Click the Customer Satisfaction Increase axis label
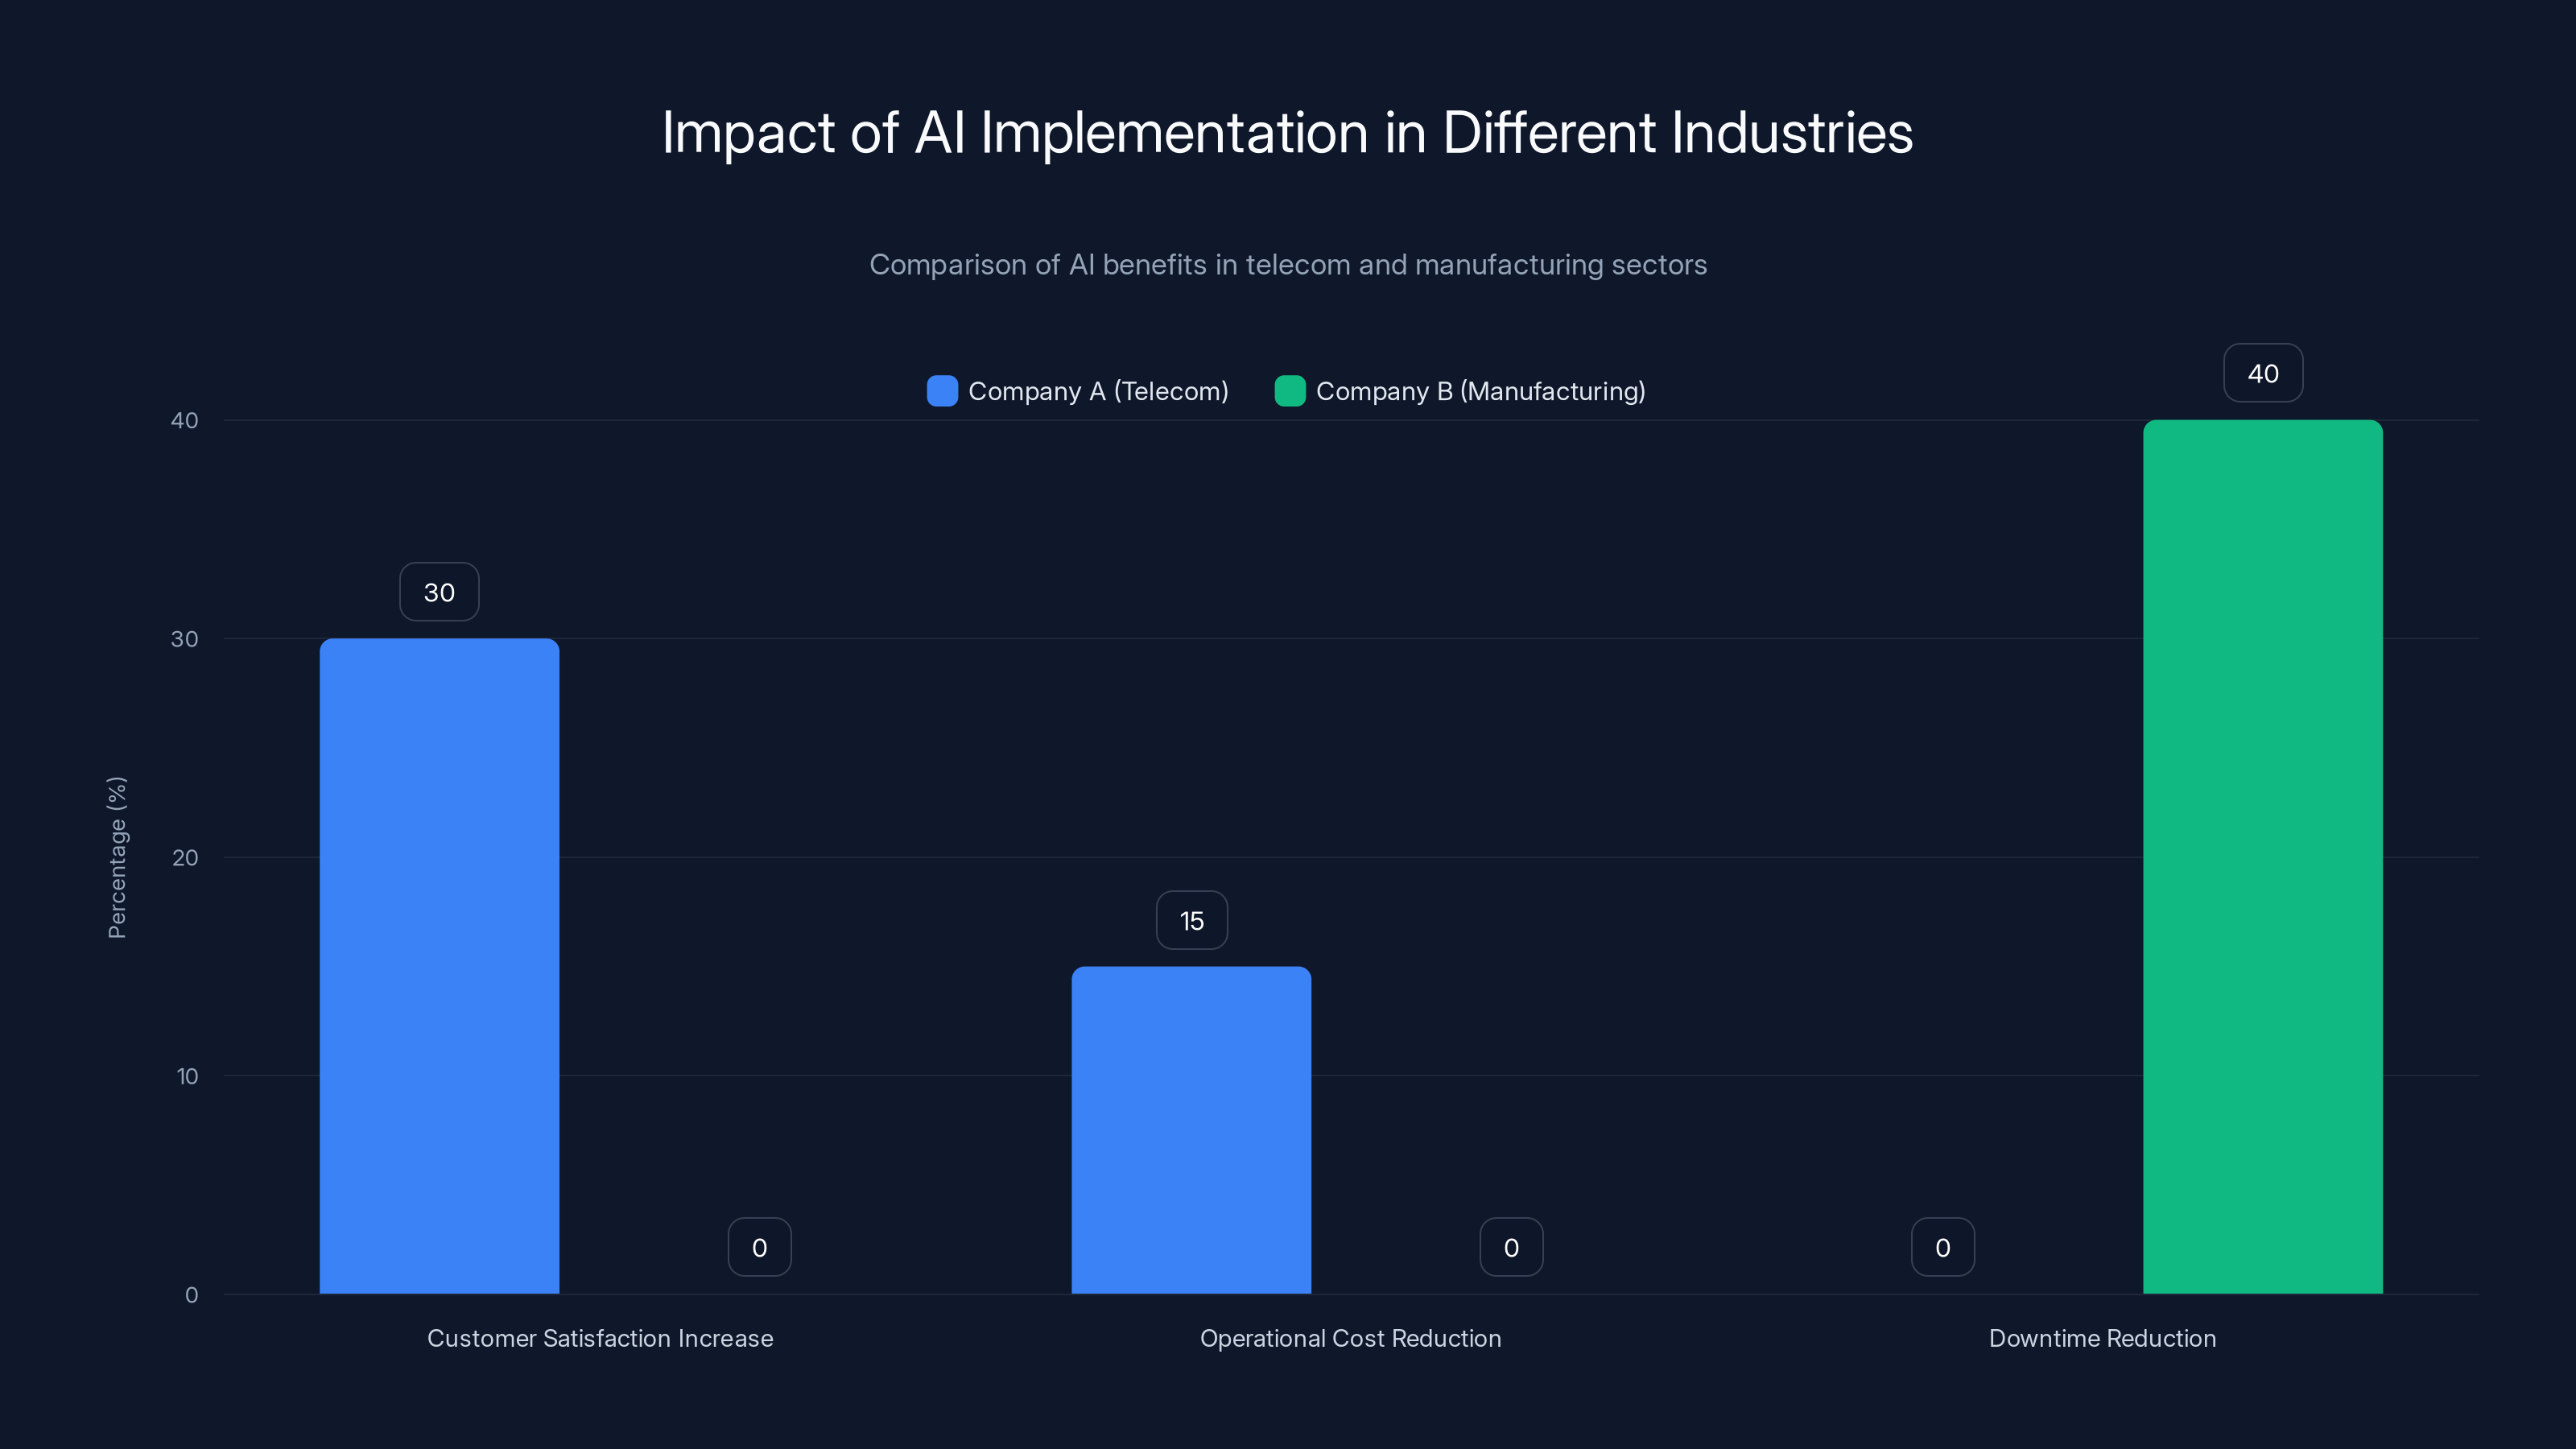Viewport: 2576px width, 1449px height. point(600,1338)
